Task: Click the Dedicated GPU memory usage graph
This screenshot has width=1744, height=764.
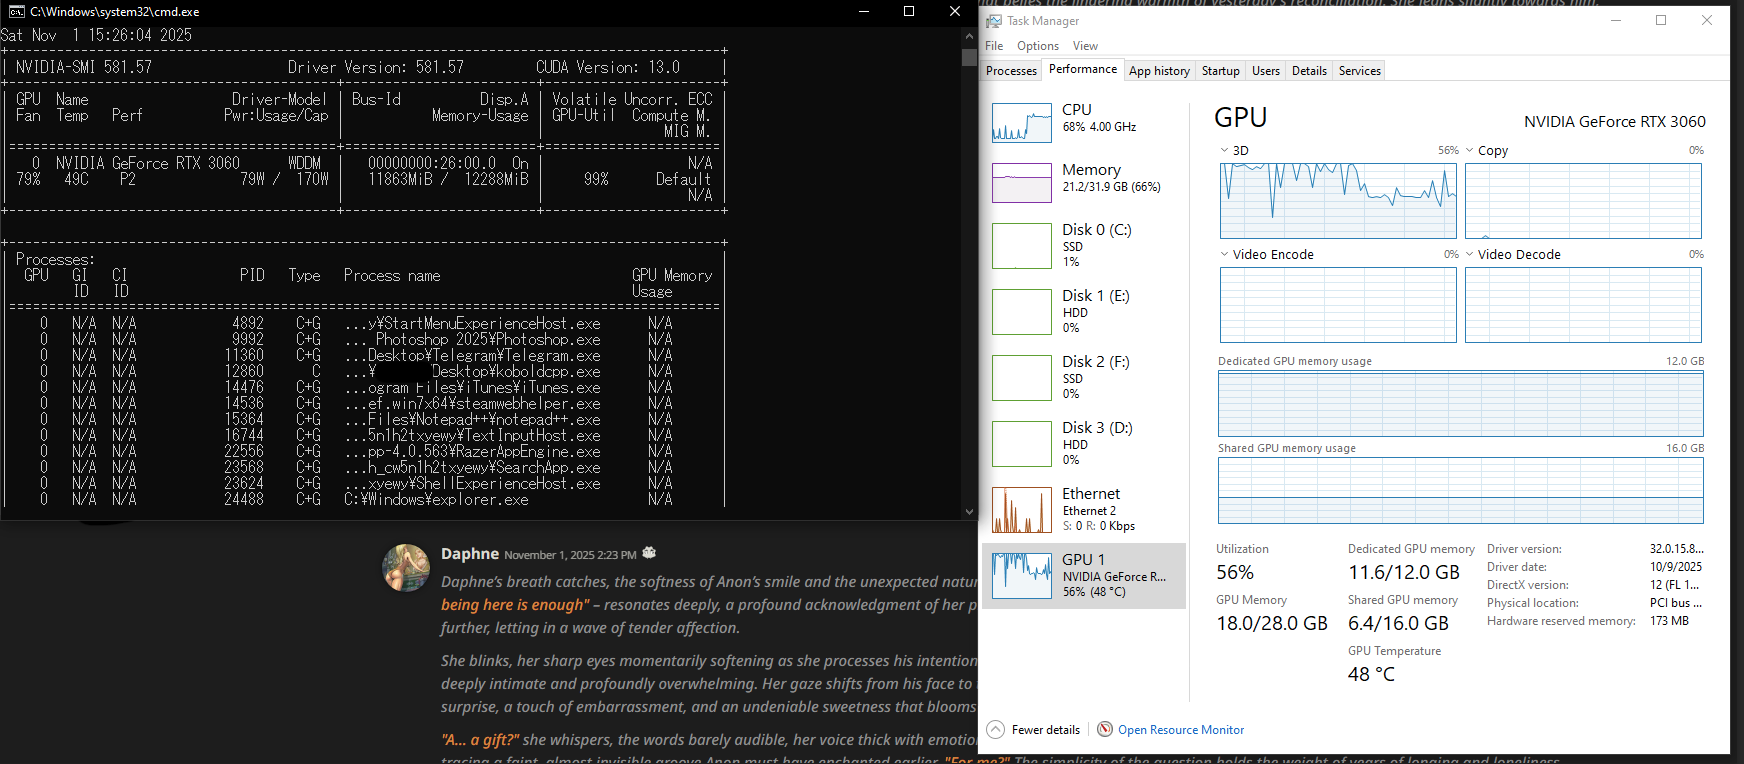Action: point(1460,404)
